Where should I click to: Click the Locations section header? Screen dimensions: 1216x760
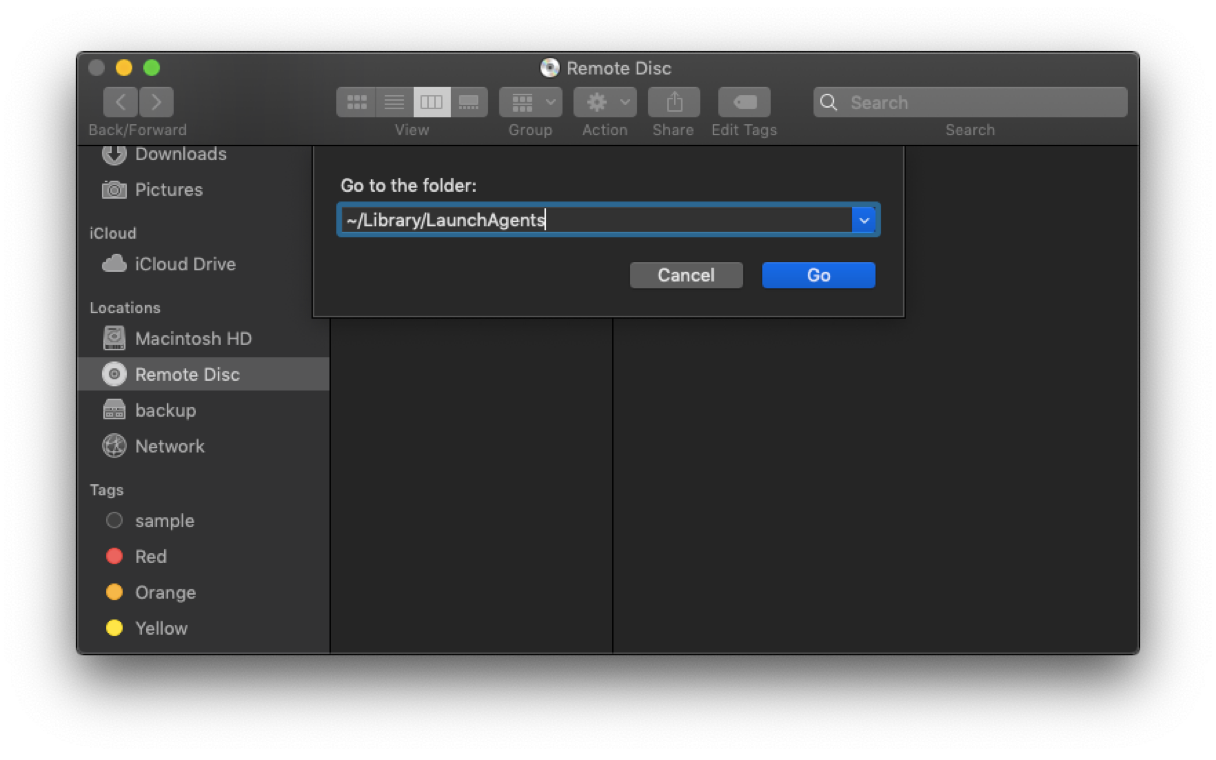coord(125,308)
